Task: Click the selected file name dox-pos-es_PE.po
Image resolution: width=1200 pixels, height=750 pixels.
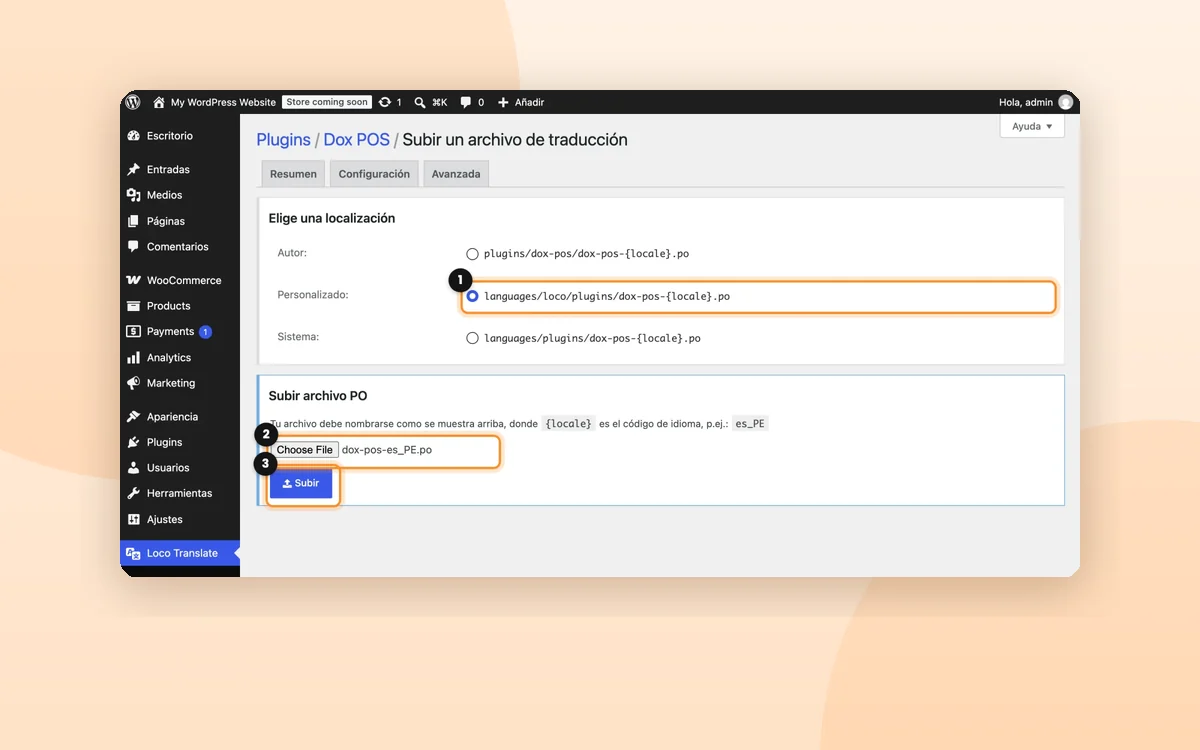Action: [x=387, y=450]
